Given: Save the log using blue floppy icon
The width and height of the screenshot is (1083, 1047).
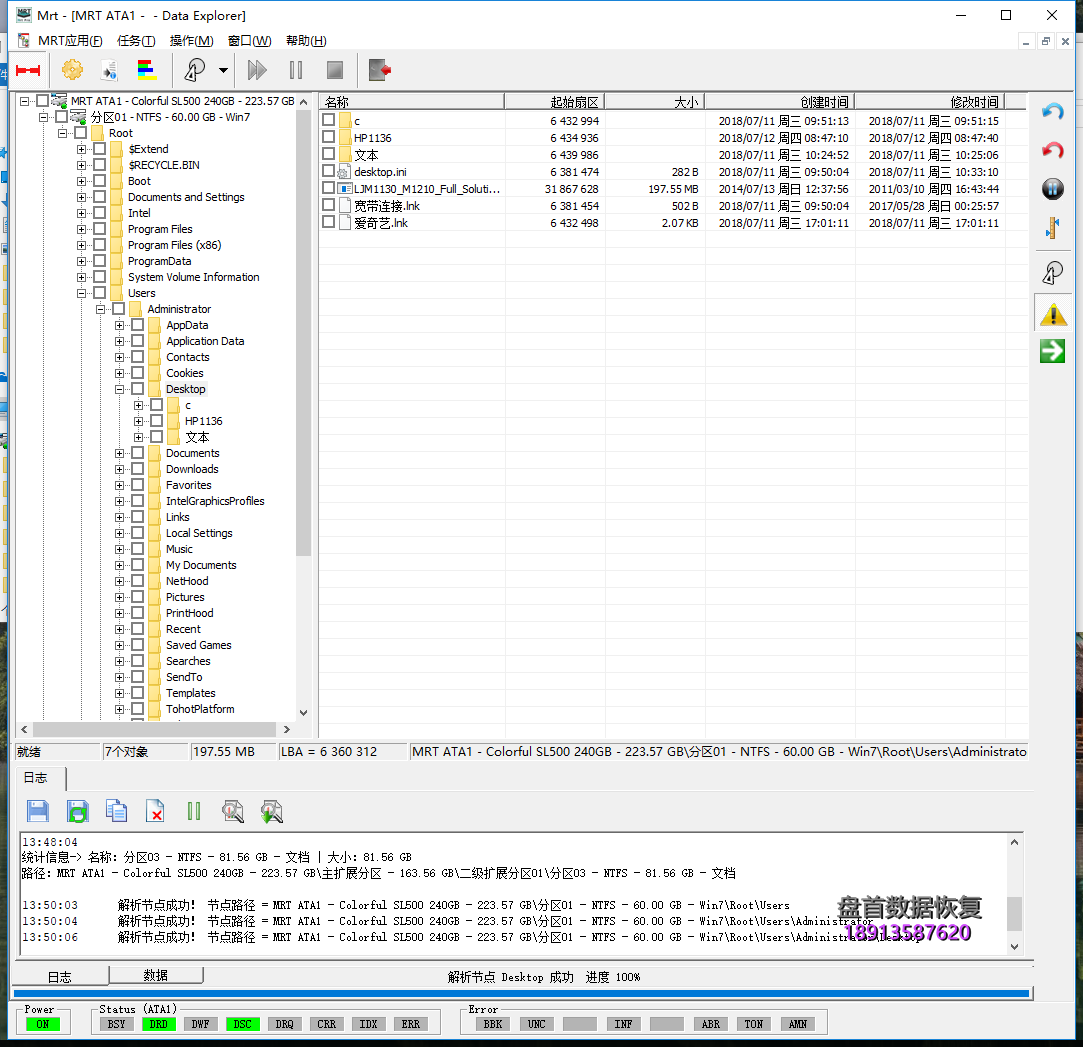Looking at the screenshot, I should click(x=38, y=811).
